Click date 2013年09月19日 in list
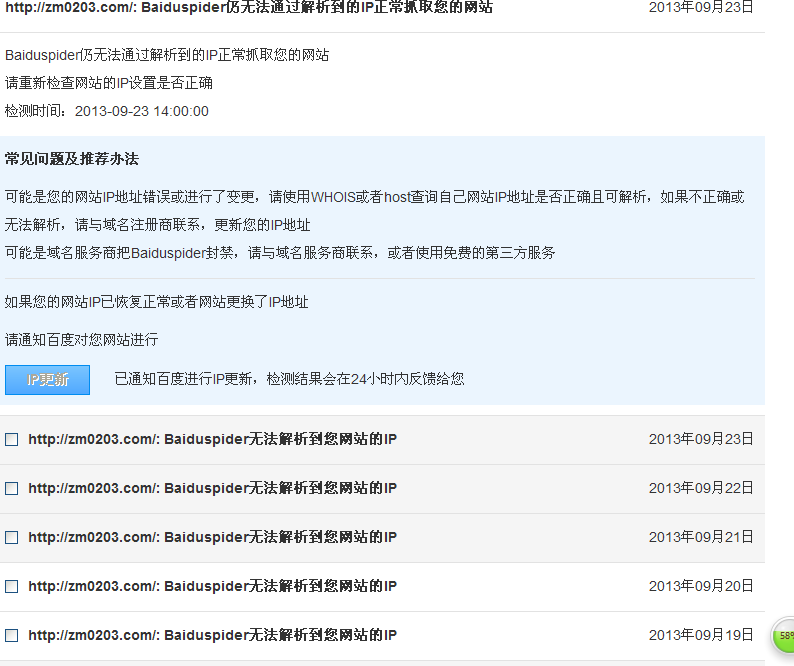The width and height of the screenshot is (794, 666). click(x=701, y=635)
